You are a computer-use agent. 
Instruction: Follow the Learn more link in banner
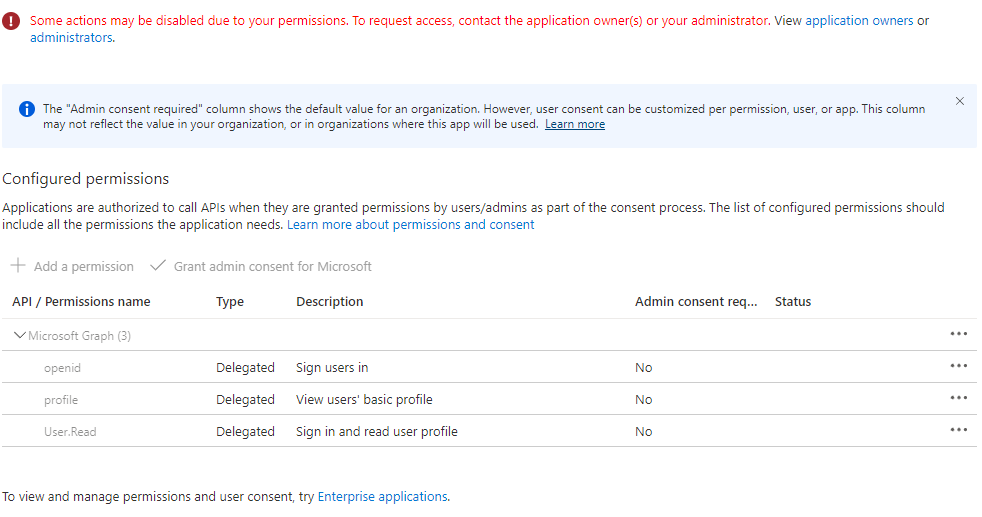pyautogui.click(x=575, y=124)
